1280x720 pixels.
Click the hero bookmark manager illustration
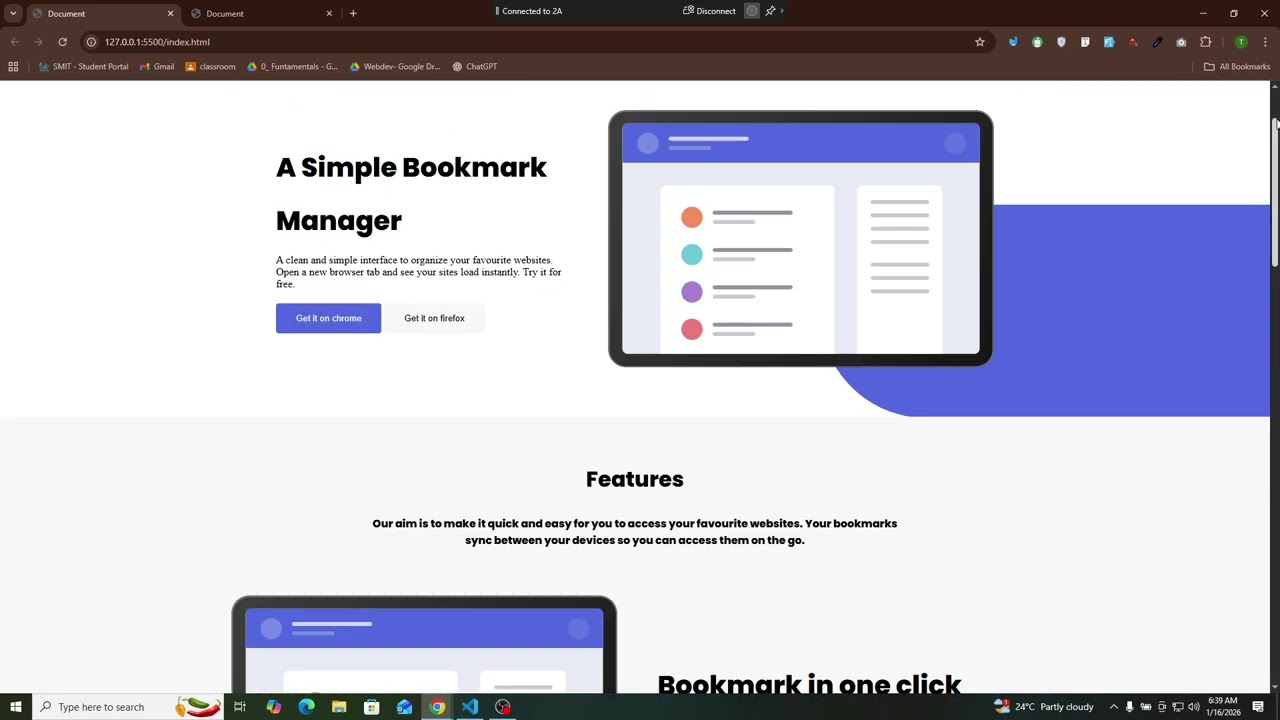800,239
